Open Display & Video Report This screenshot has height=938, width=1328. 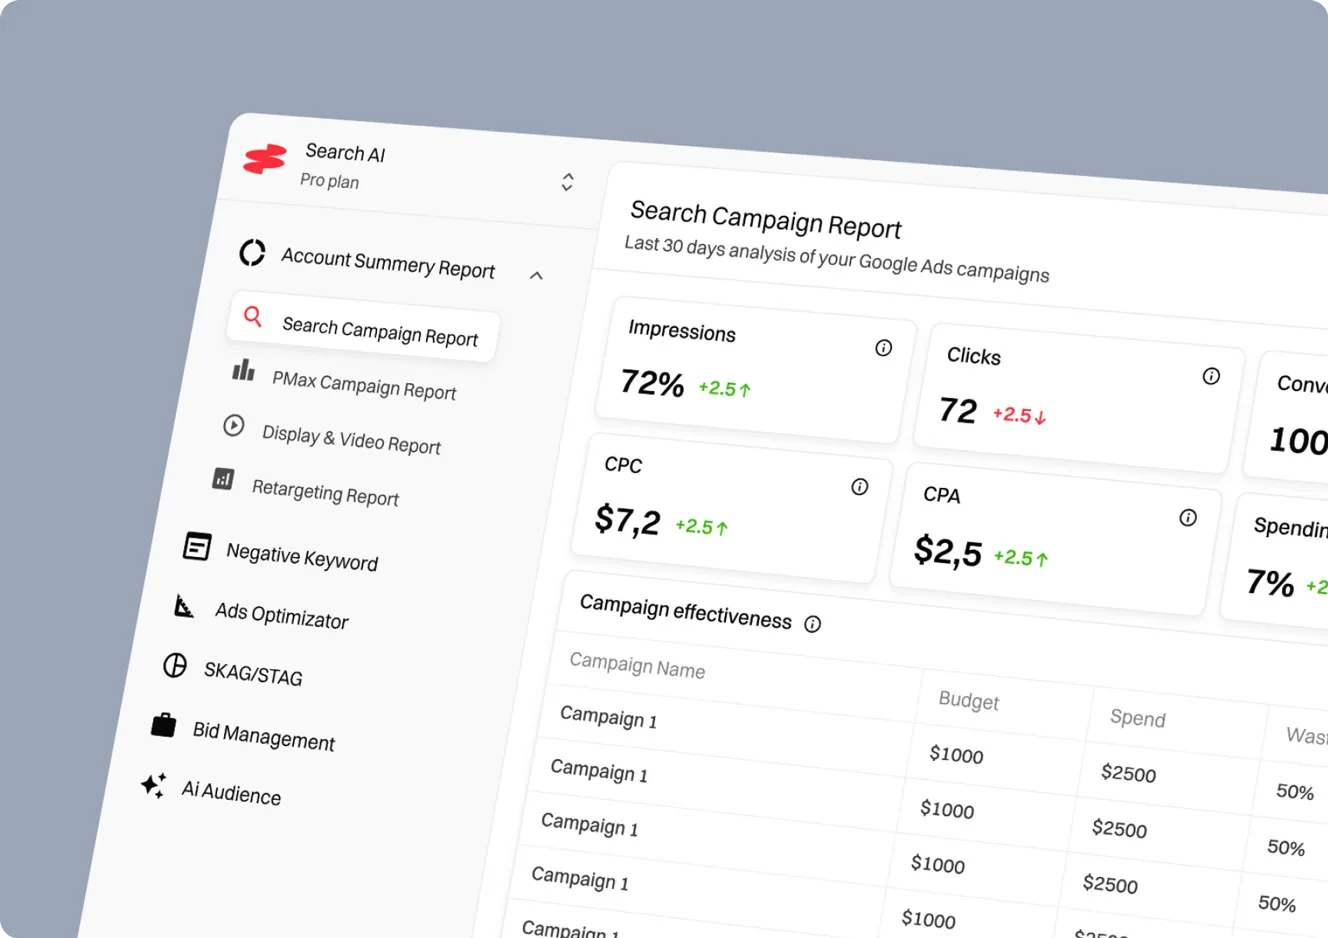click(351, 439)
